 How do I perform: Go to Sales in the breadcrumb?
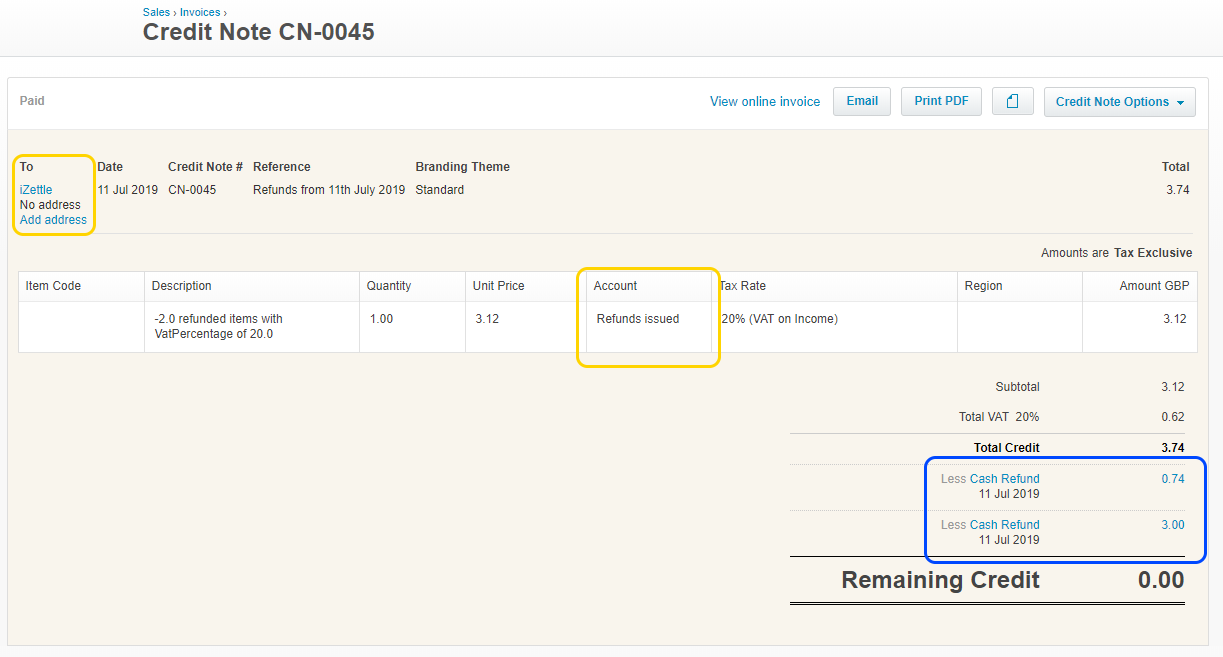(156, 12)
